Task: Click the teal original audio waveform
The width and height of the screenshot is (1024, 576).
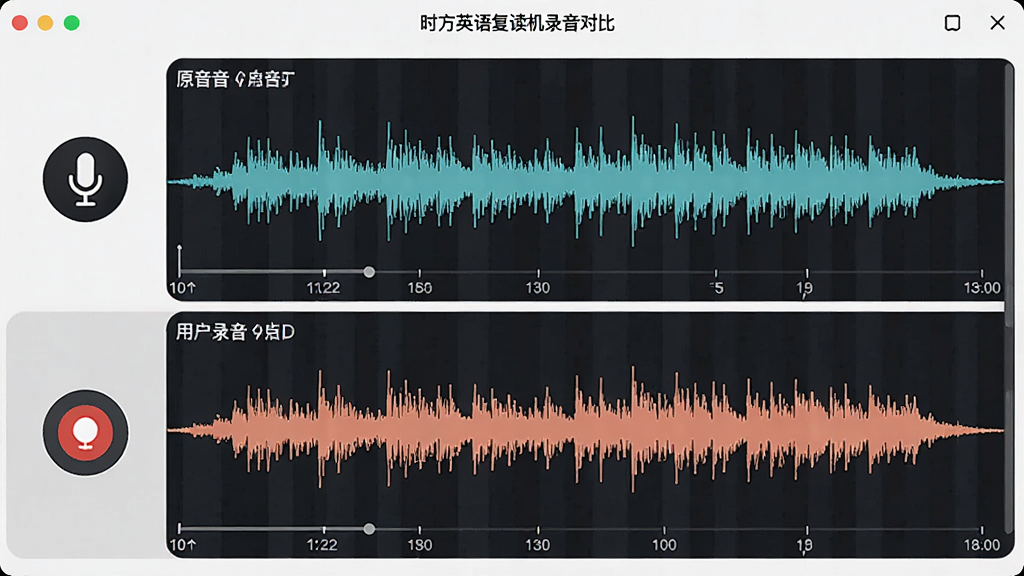Action: point(585,181)
